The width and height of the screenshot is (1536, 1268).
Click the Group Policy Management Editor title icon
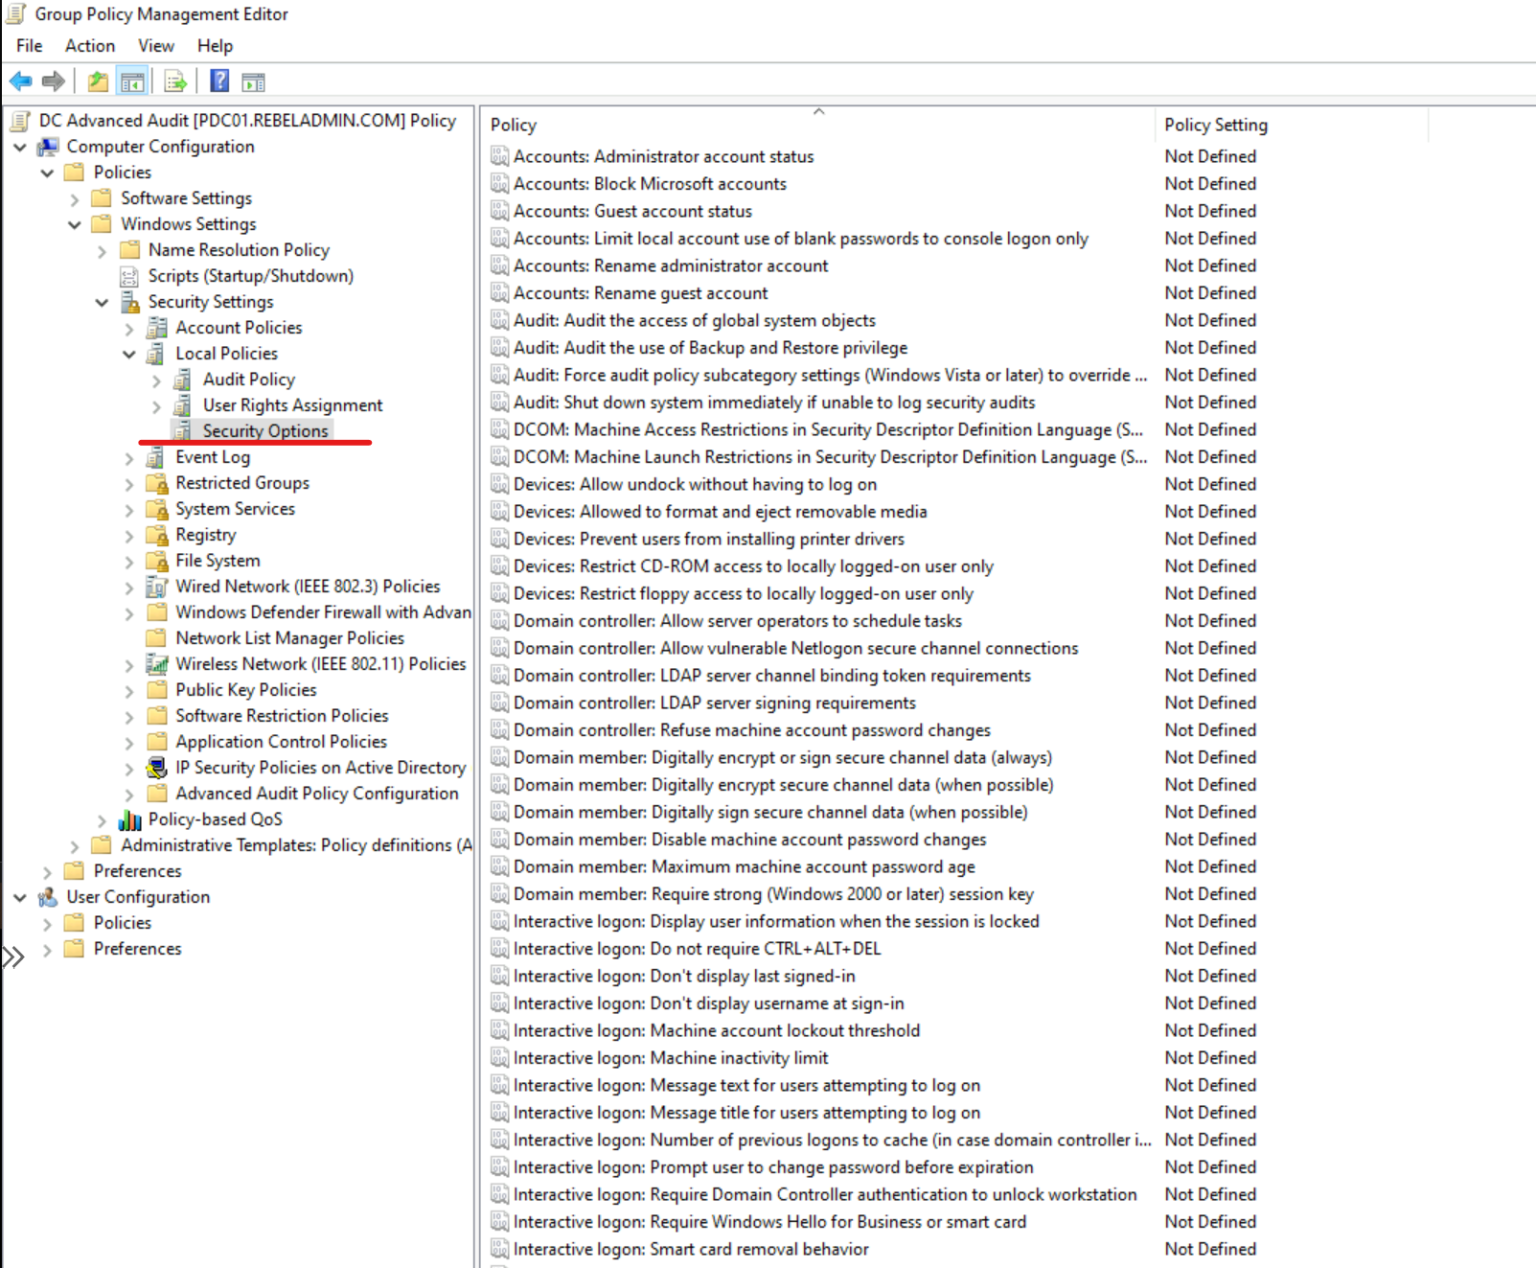click(14, 13)
